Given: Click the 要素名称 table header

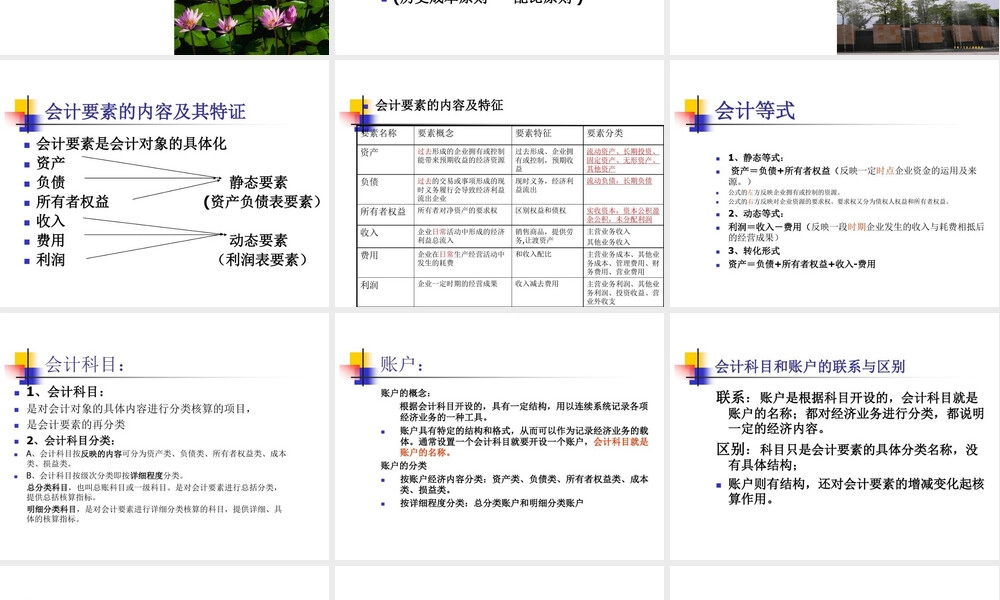Looking at the screenshot, I should click(379, 133).
